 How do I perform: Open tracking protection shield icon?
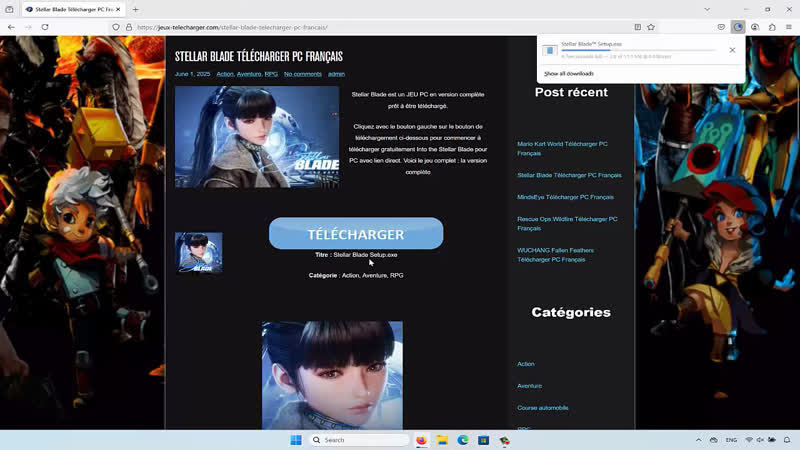[116, 27]
